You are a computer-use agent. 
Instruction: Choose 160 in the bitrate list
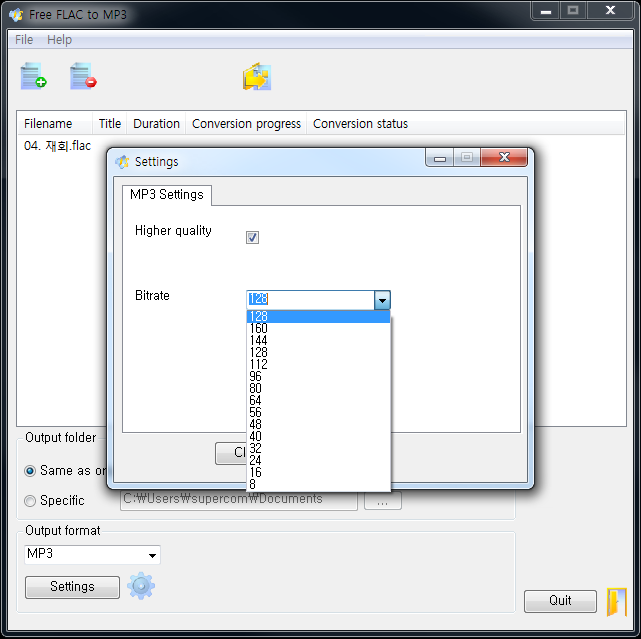tap(318, 328)
